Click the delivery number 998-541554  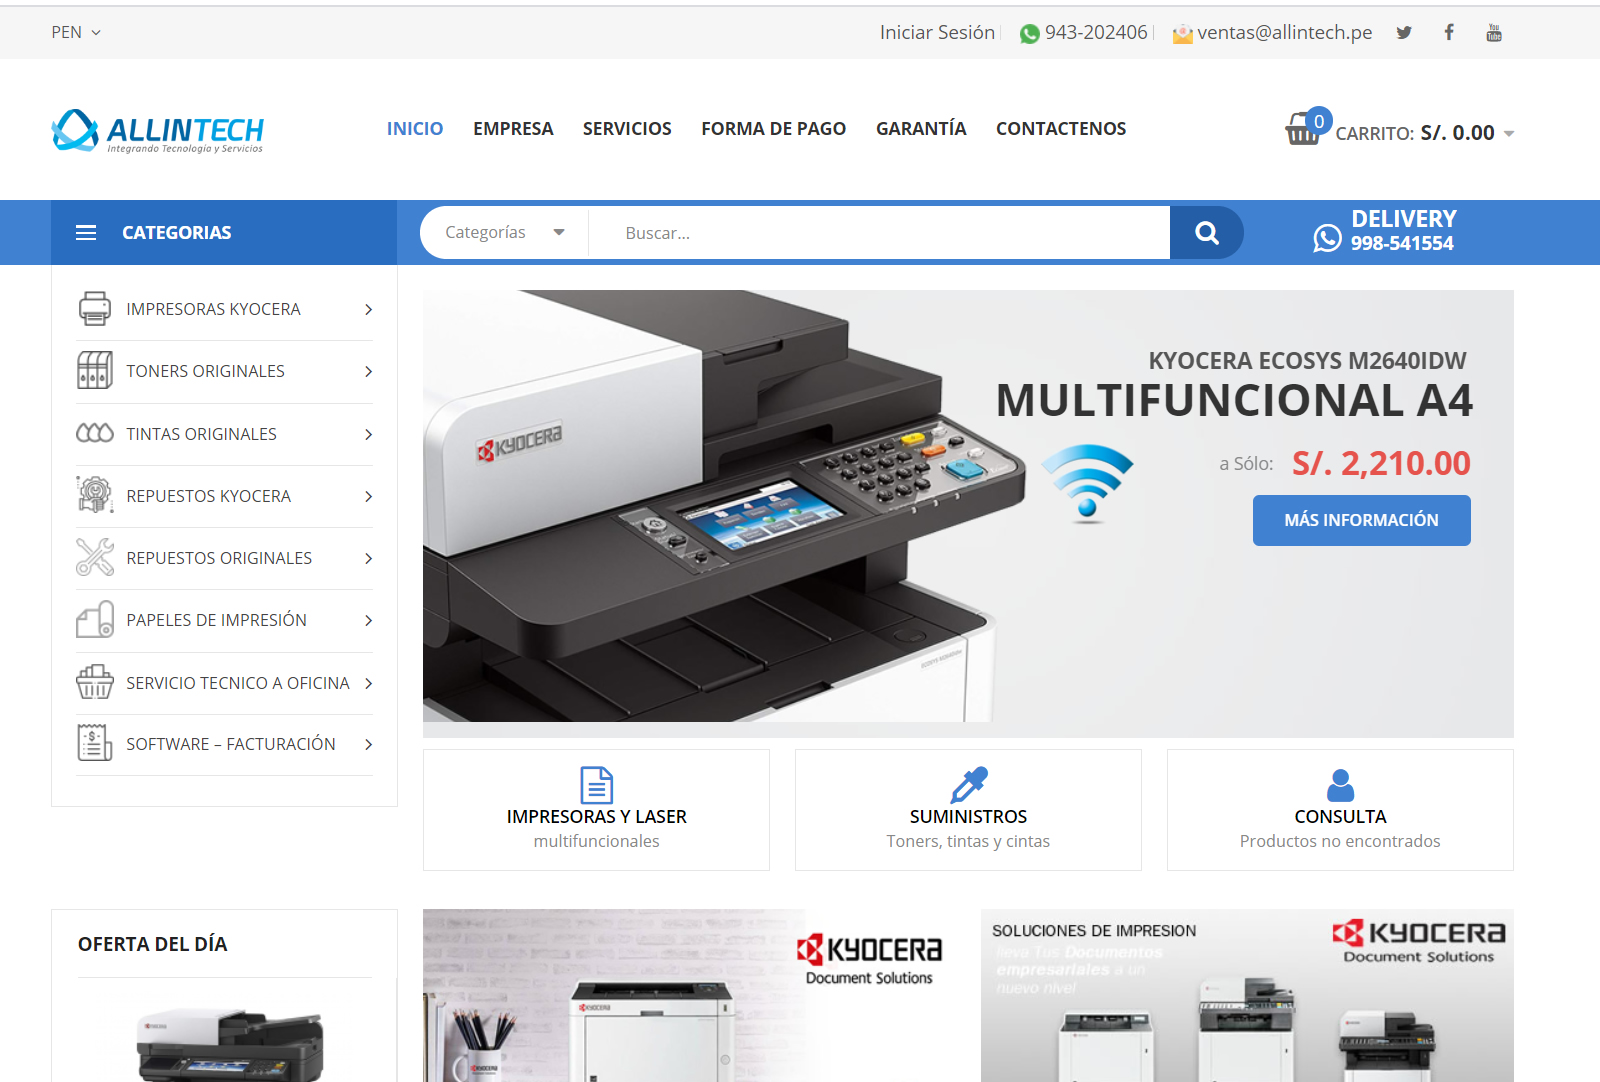click(1402, 243)
